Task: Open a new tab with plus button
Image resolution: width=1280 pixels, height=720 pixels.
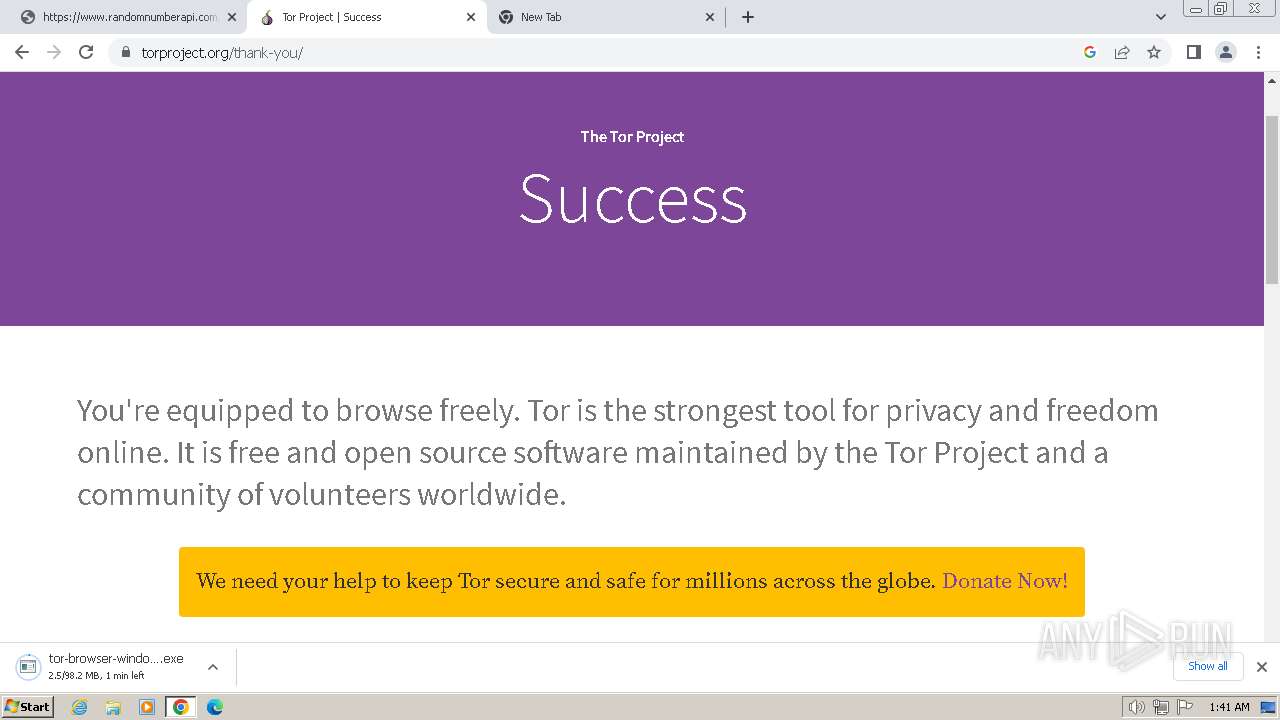Action: pyautogui.click(x=748, y=17)
